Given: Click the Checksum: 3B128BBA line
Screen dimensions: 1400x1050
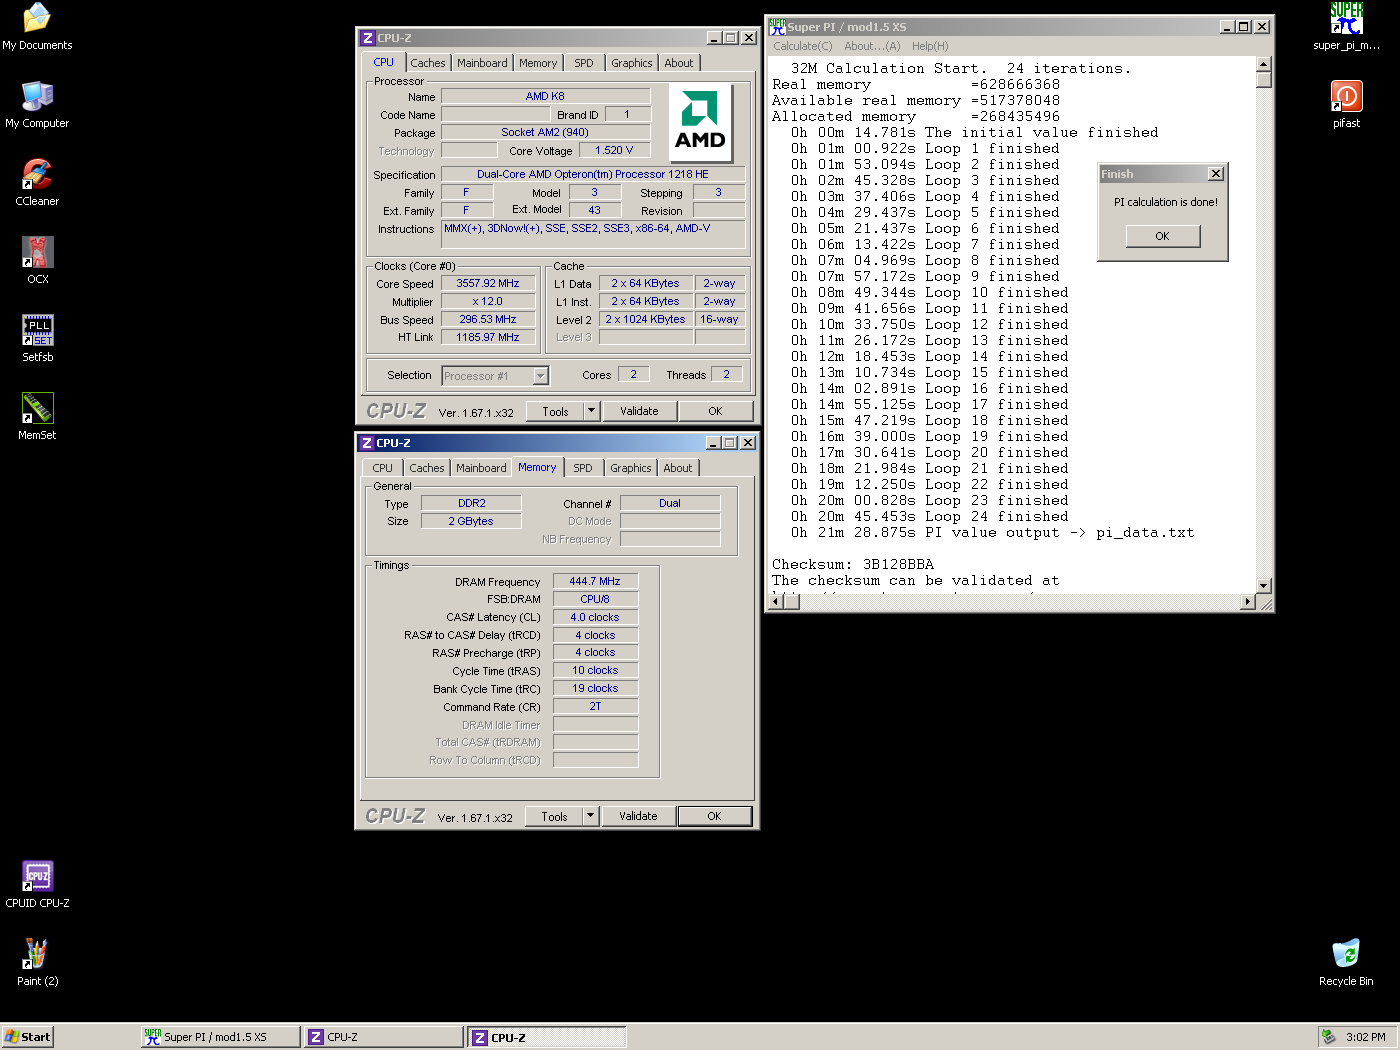Looking at the screenshot, I should point(853,565).
